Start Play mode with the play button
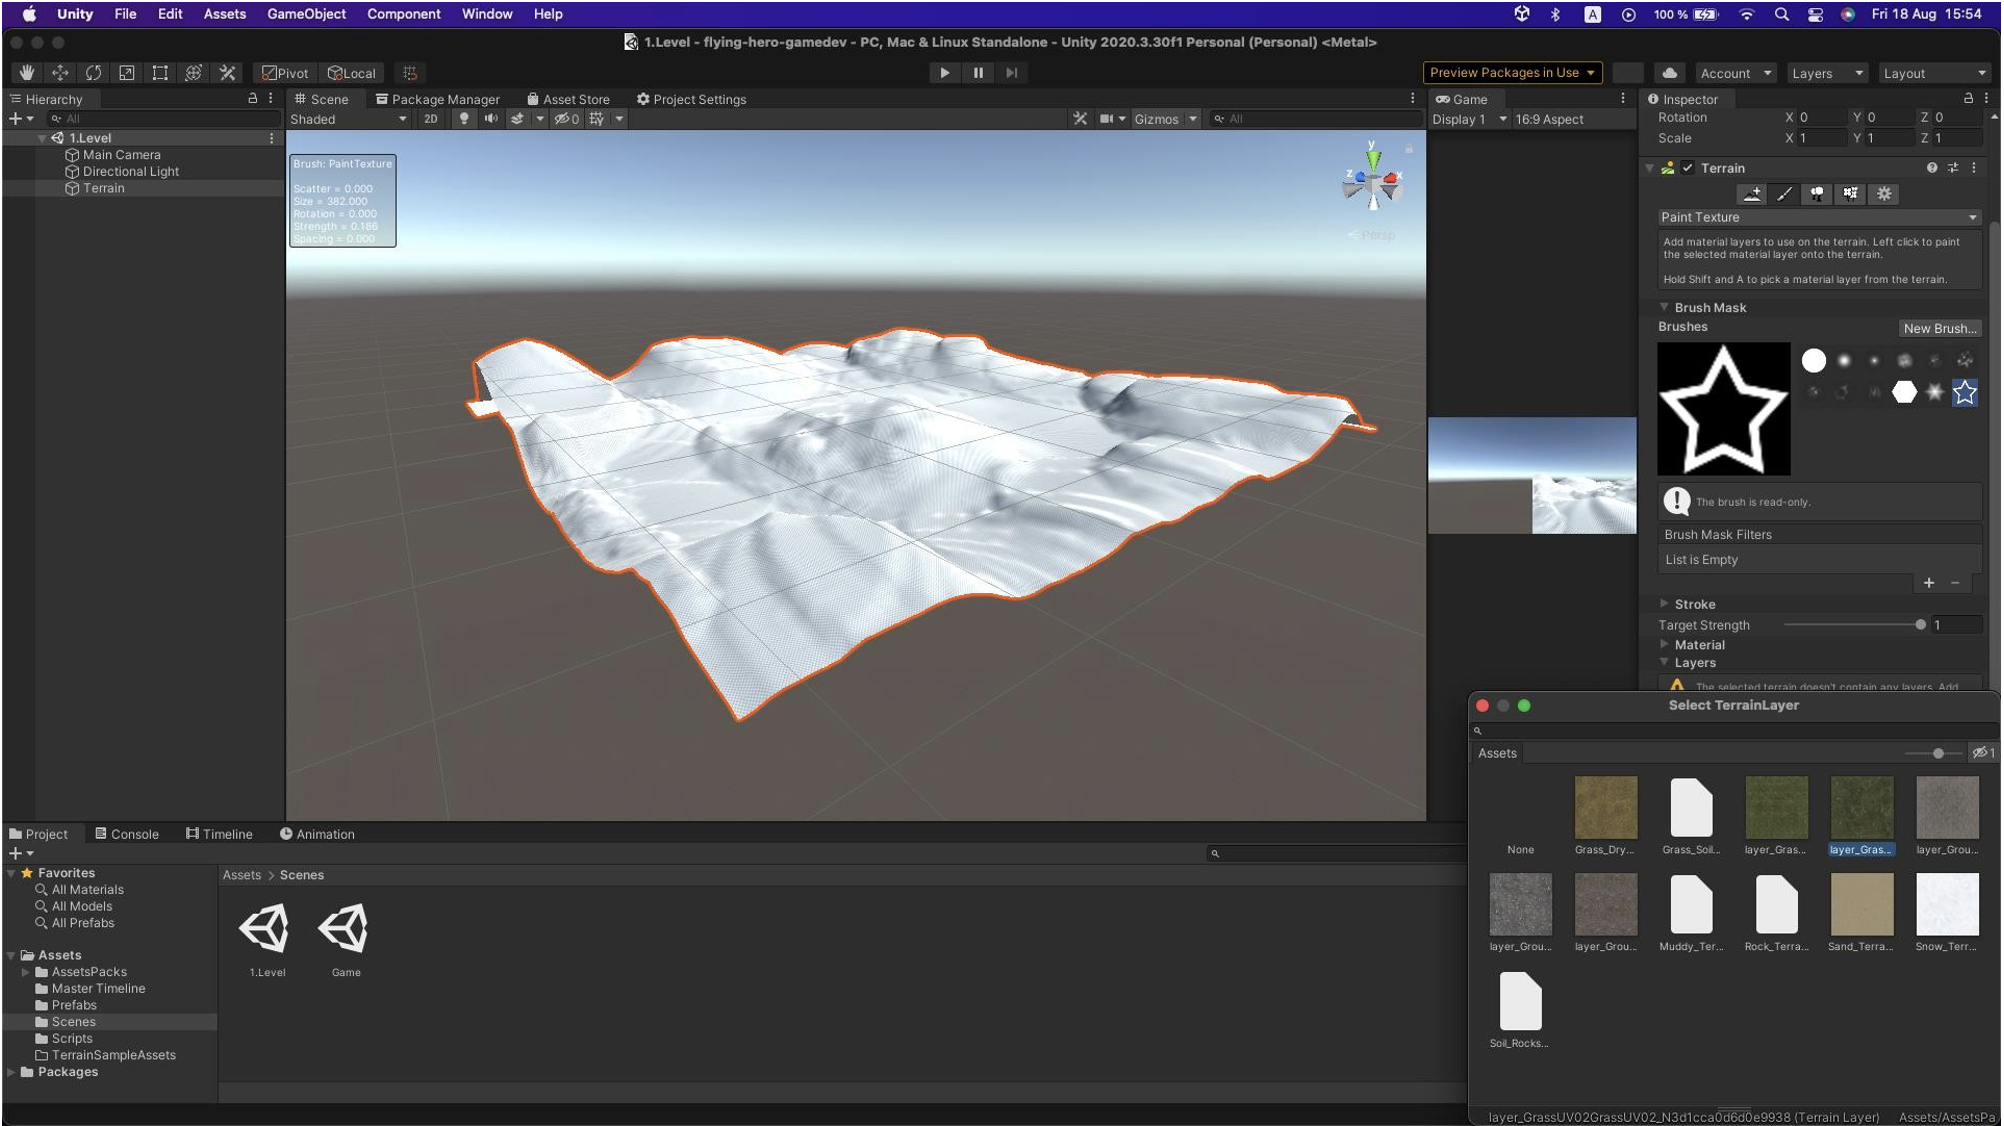Screen dimensions: 2004x1126 point(944,73)
